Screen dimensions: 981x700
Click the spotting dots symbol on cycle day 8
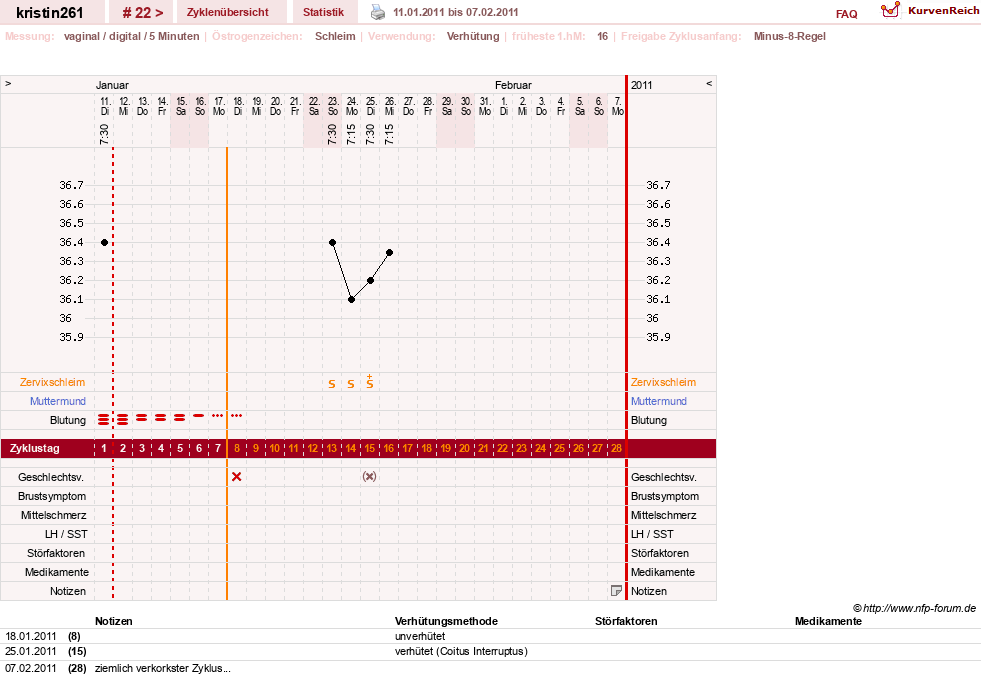point(236,415)
